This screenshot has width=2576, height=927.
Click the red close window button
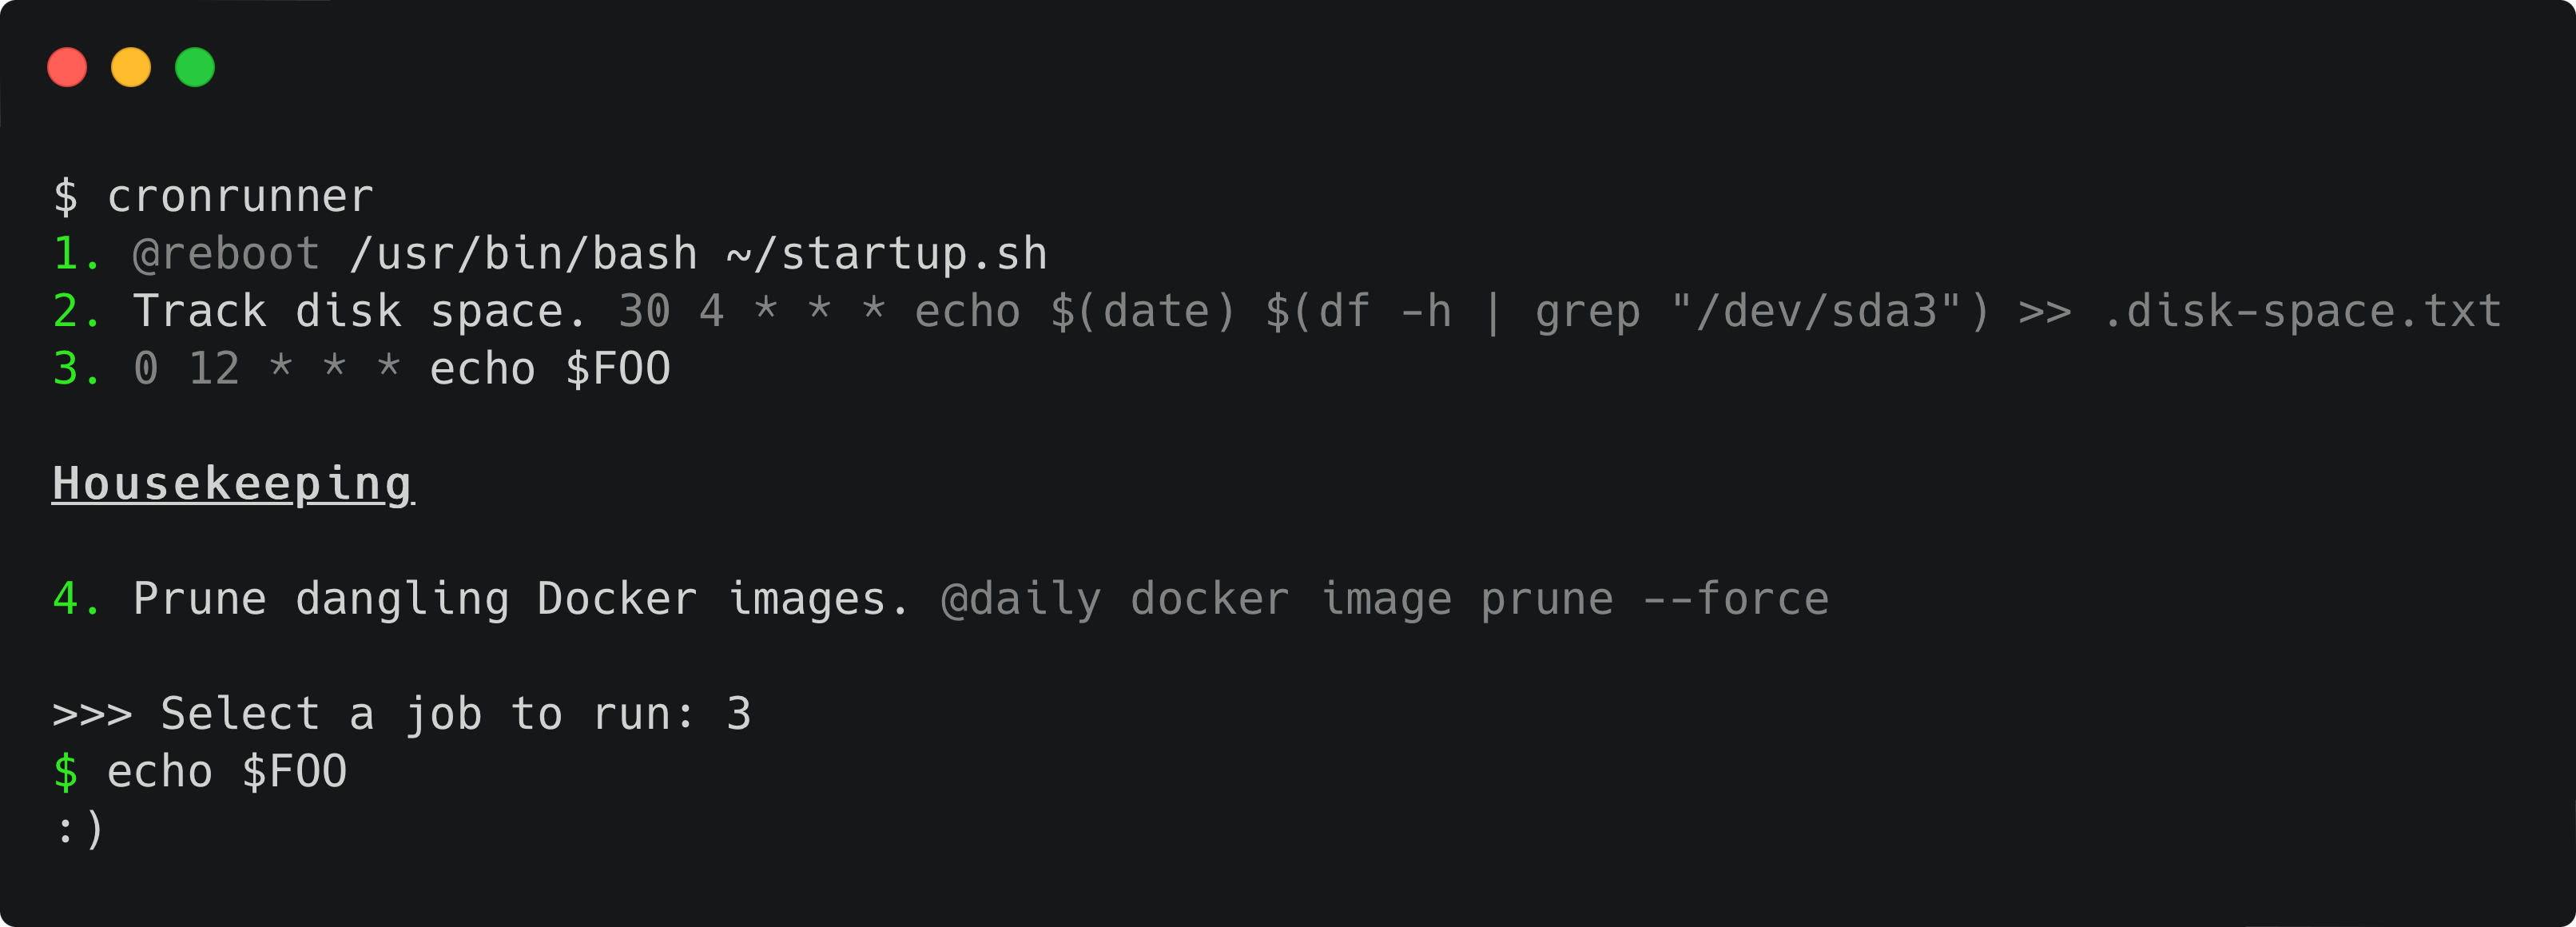pyautogui.click(x=67, y=67)
